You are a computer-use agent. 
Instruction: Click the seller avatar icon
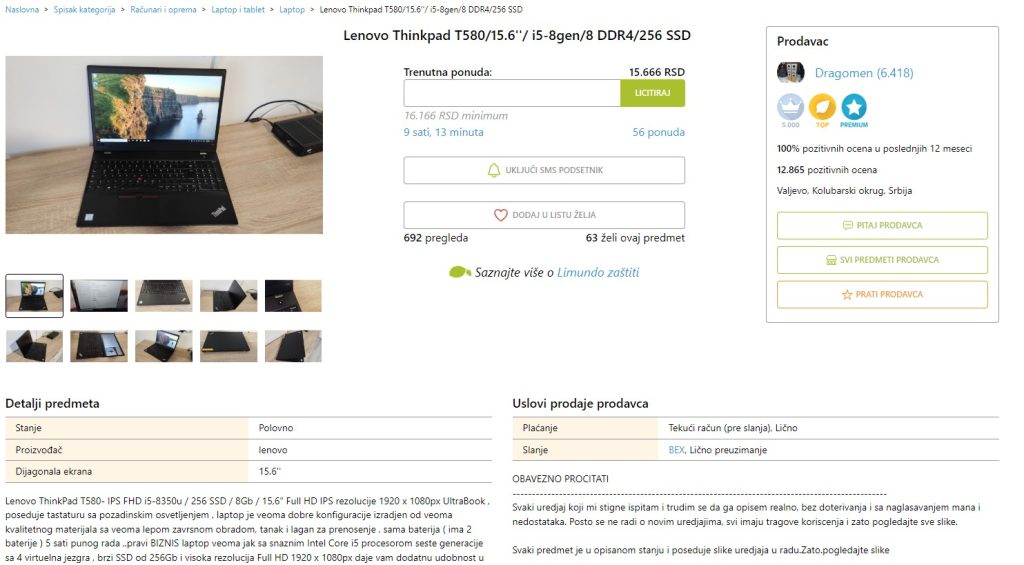pyautogui.click(x=790, y=73)
